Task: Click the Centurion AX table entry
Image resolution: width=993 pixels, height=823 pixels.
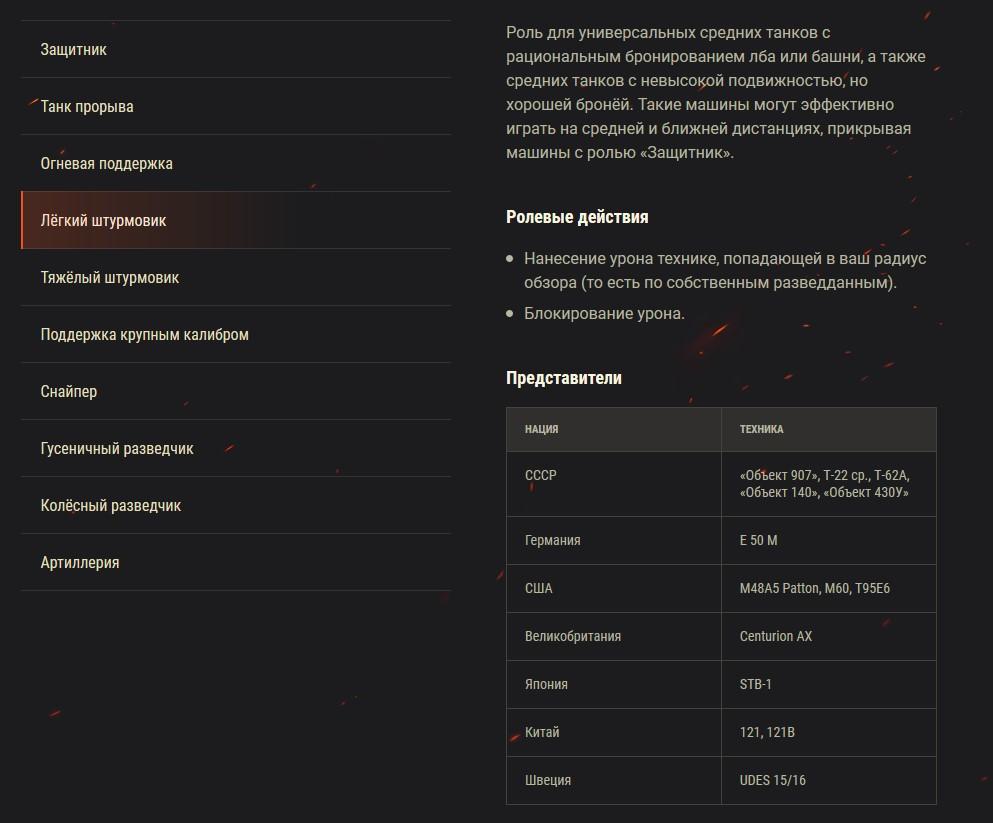Action: point(775,636)
